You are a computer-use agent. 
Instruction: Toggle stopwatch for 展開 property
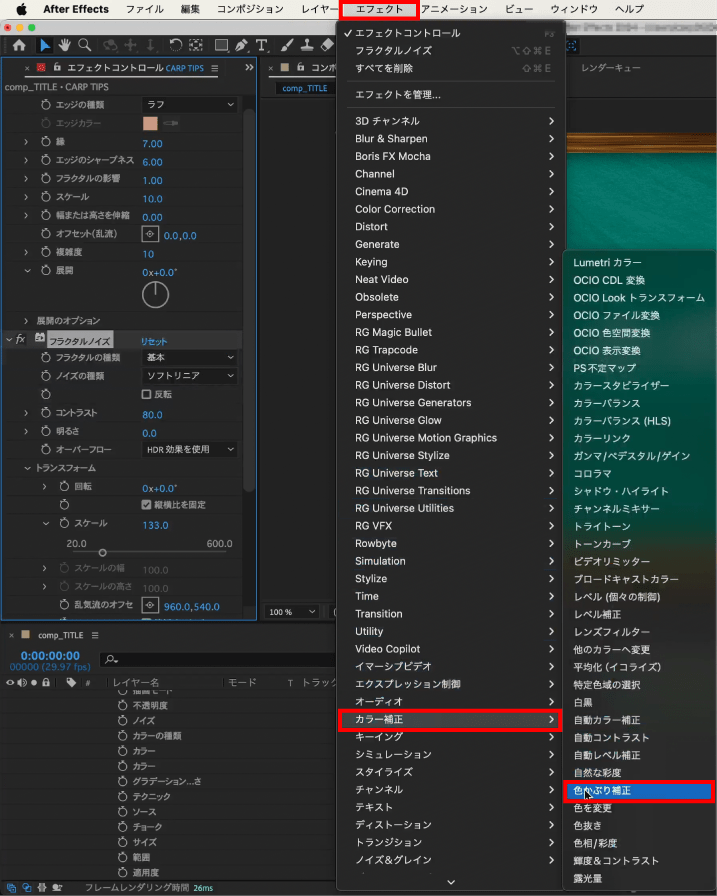(x=46, y=270)
